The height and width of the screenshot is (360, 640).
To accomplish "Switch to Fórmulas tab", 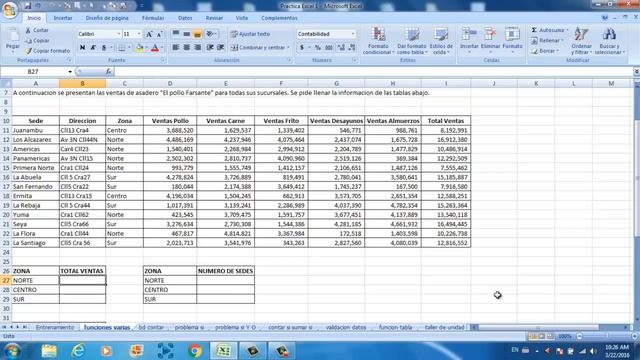I will 153,18.
